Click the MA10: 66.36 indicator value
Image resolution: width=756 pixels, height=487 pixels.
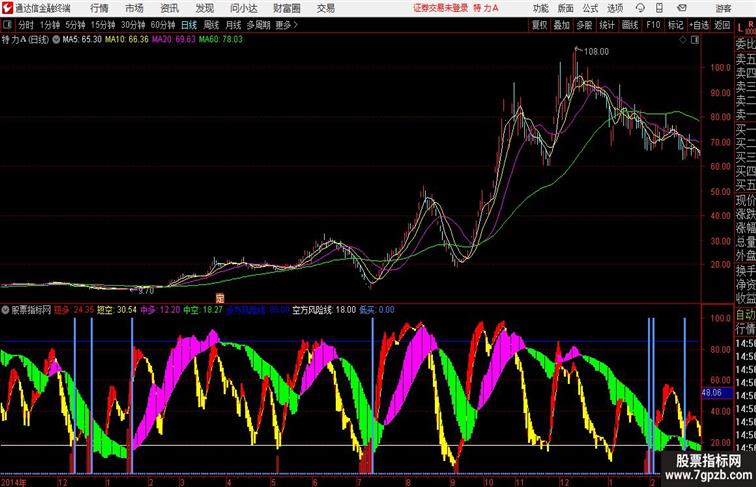(127, 40)
